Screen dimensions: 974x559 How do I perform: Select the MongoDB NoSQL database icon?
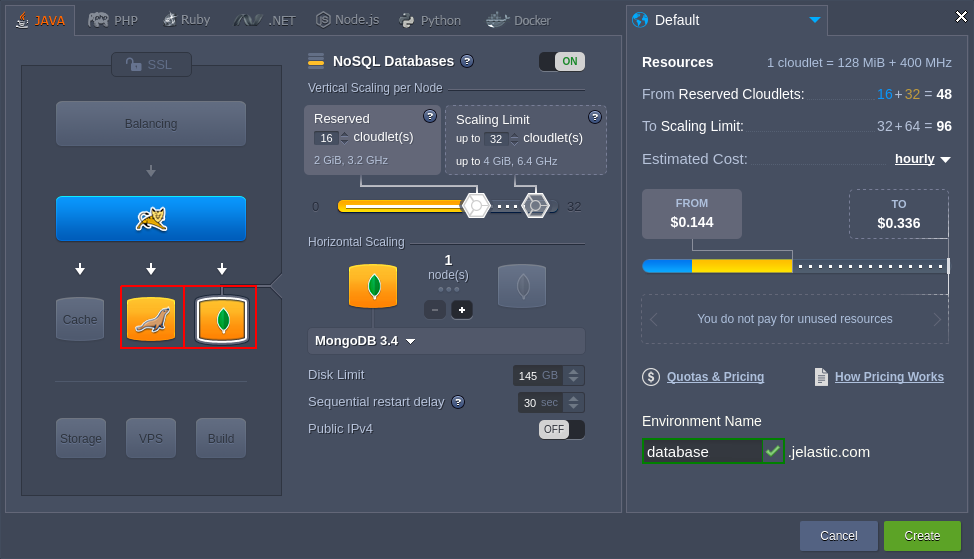[x=221, y=319]
